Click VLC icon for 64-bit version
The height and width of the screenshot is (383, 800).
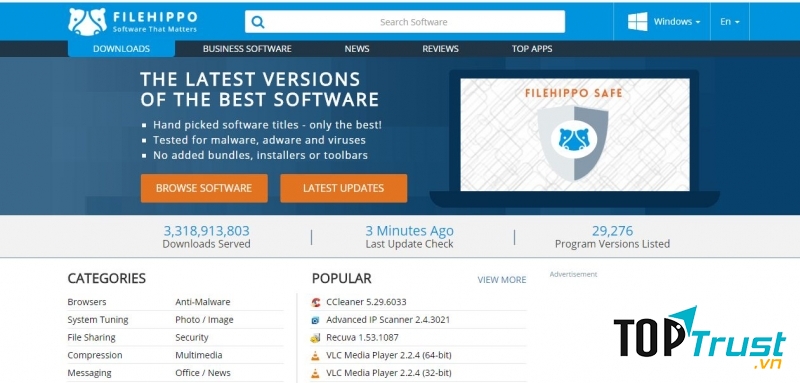(316, 355)
